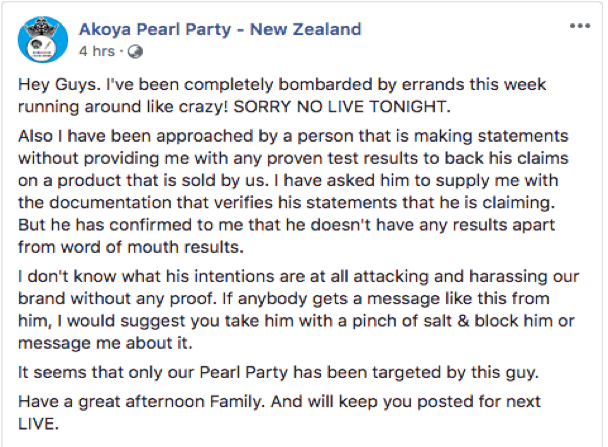Screen dimensions: 608x447
Task: Click the line "the documentation that verifies his statements"
Action: click(287, 203)
